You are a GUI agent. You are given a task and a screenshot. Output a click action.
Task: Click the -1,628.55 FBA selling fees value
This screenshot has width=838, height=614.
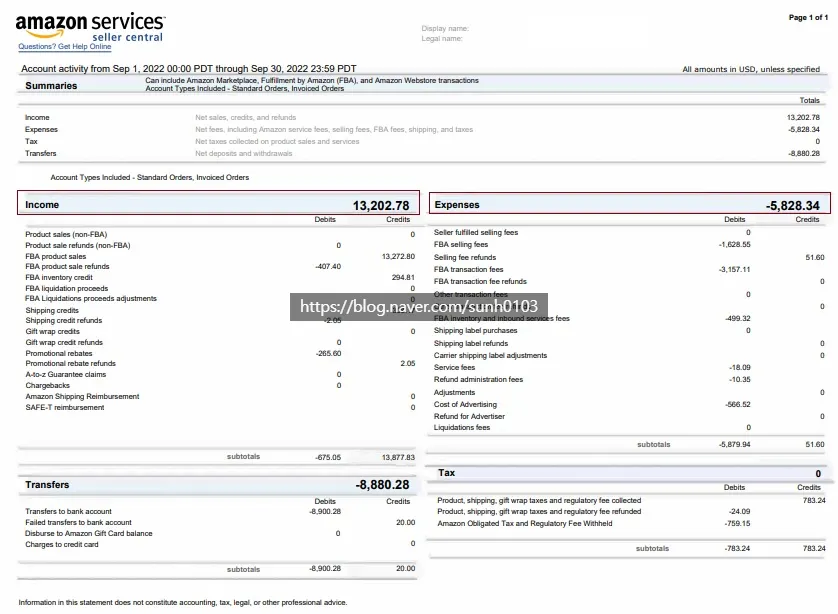pyautogui.click(x=734, y=245)
